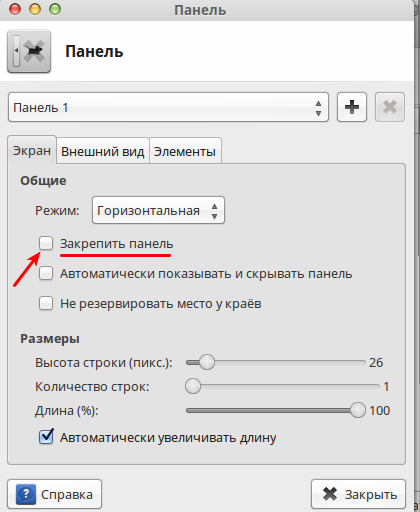Click the blue help question mark icon
Image resolution: width=420 pixels, height=512 pixels.
point(26,494)
